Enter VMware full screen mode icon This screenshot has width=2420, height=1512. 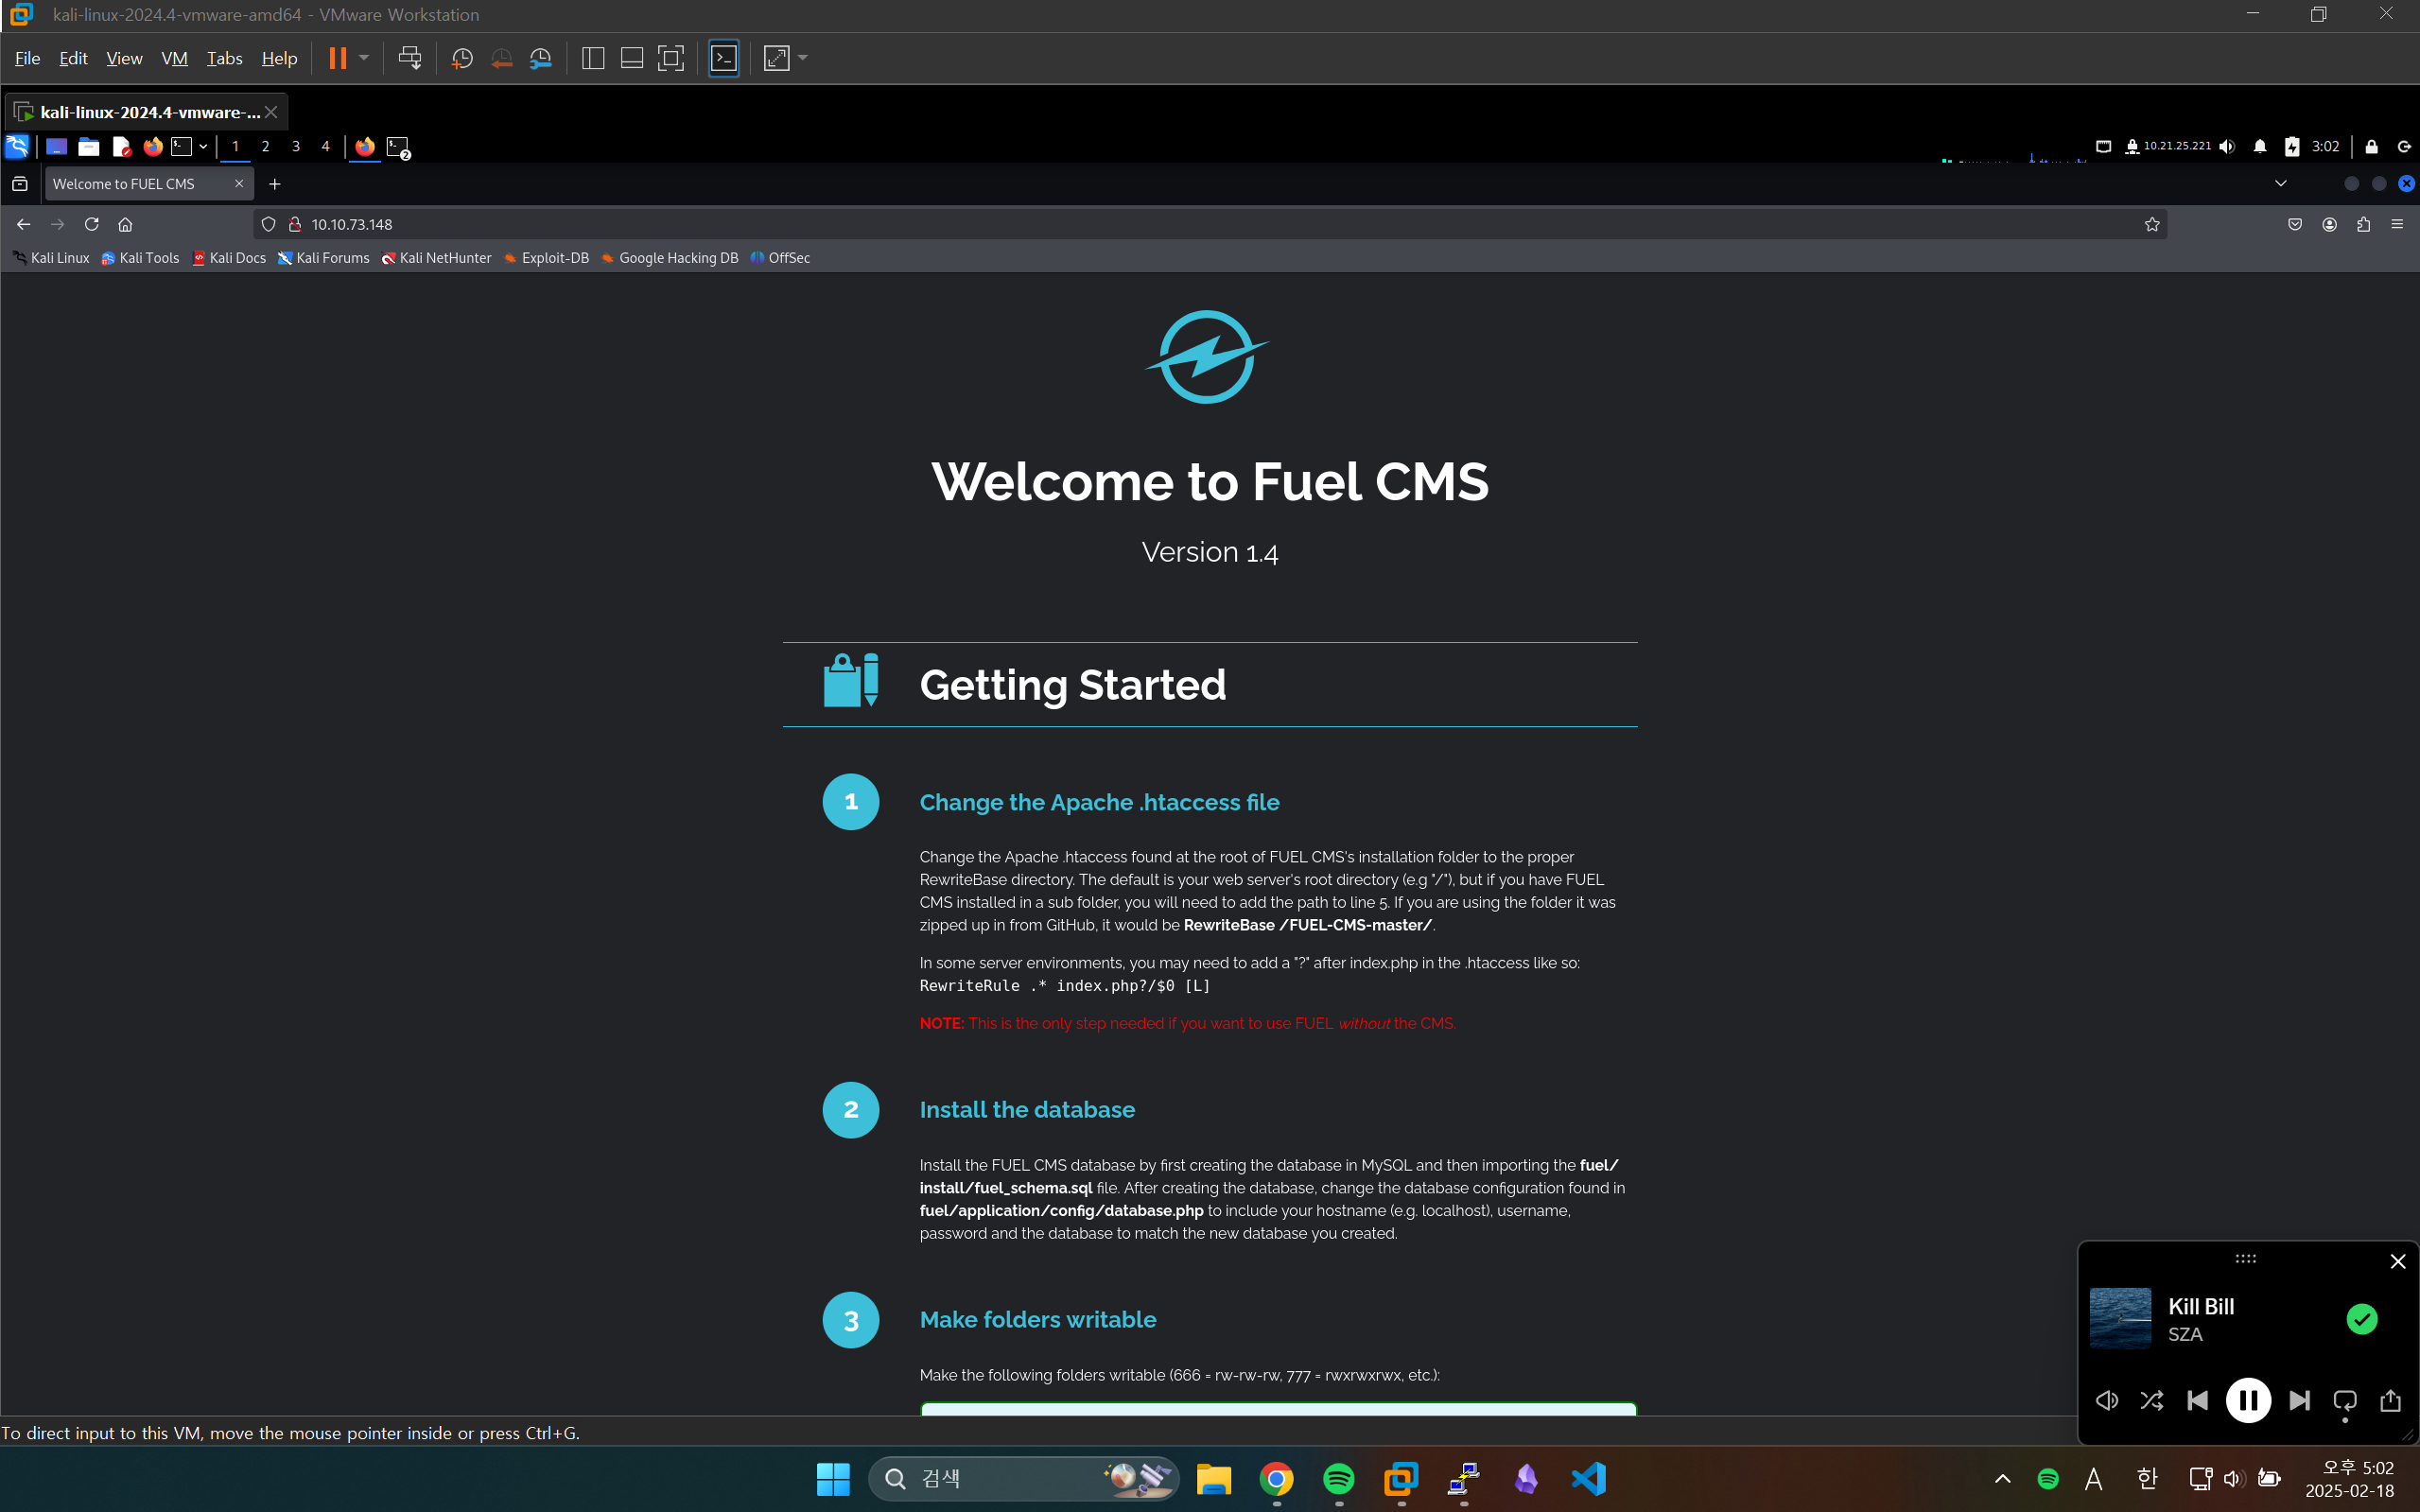[671, 58]
